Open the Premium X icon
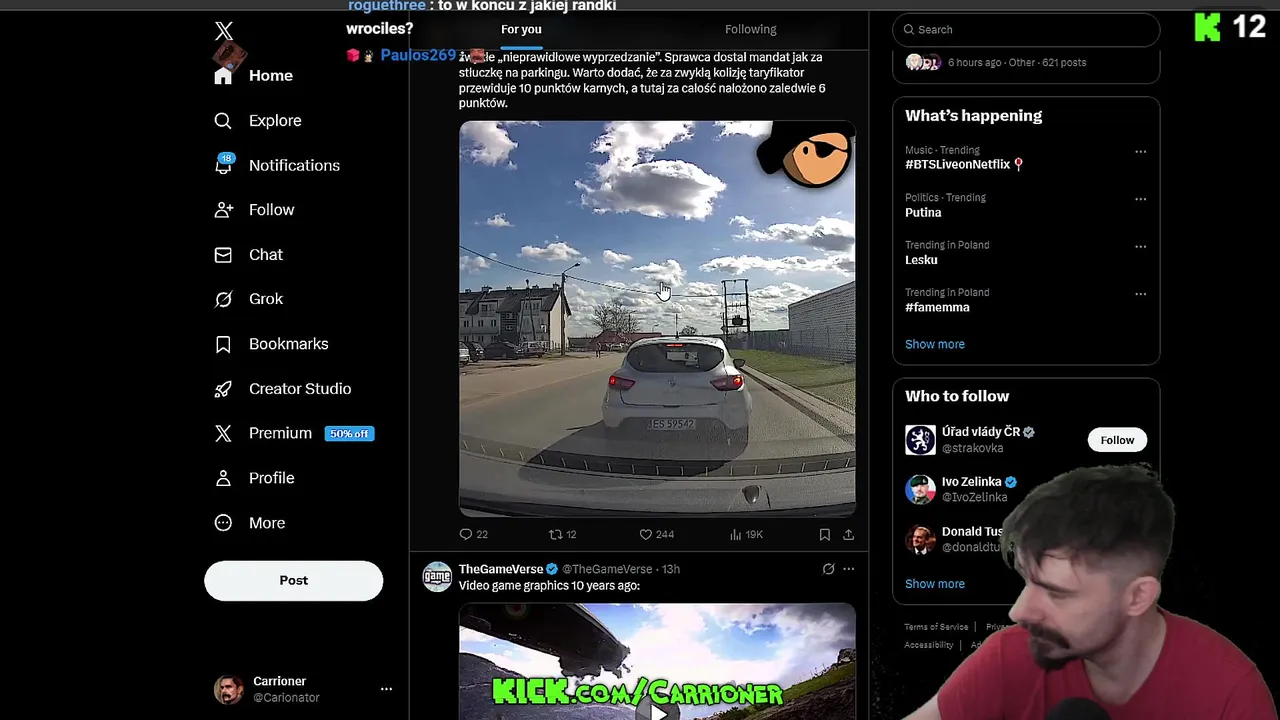Image resolution: width=1280 pixels, height=720 pixels. [x=223, y=433]
